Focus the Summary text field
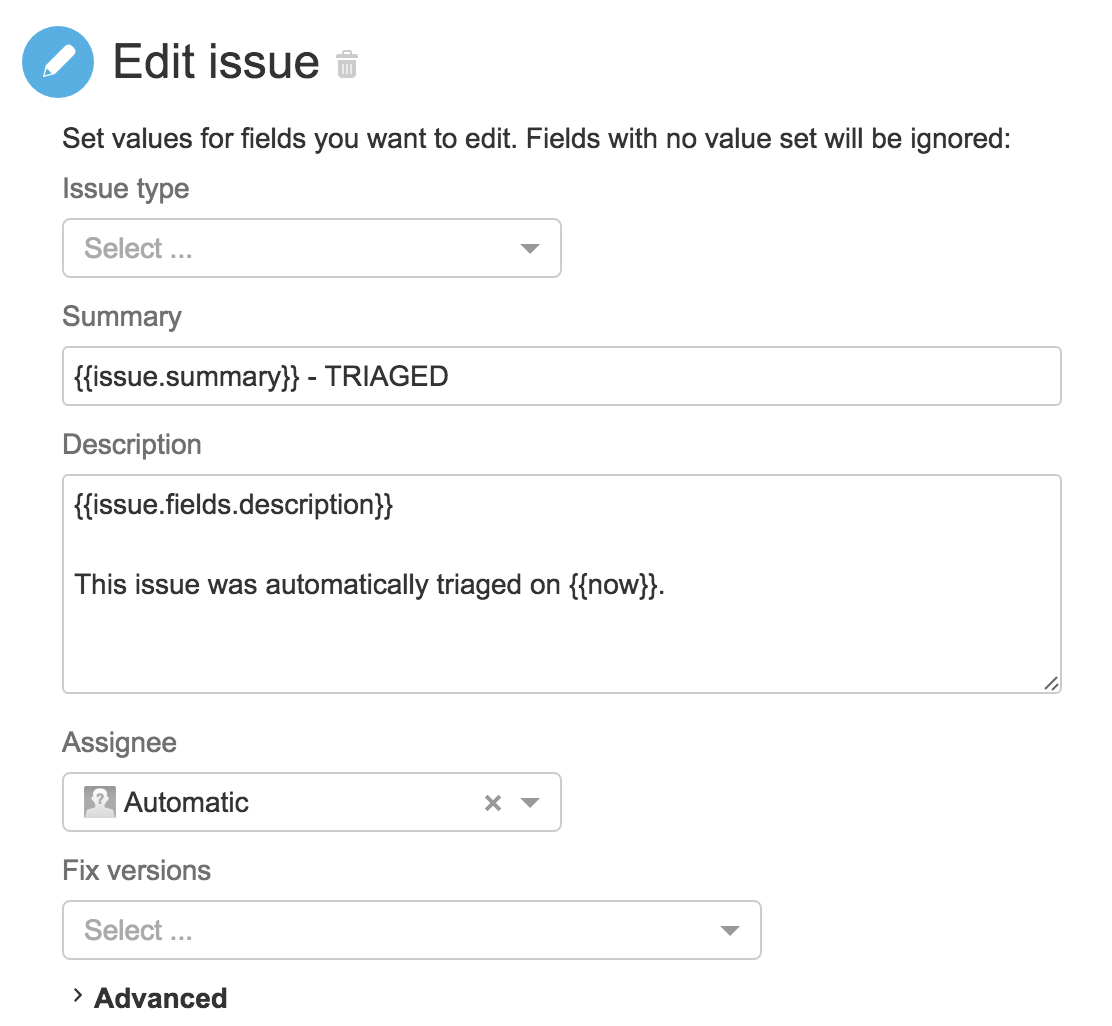 [560, 377]
